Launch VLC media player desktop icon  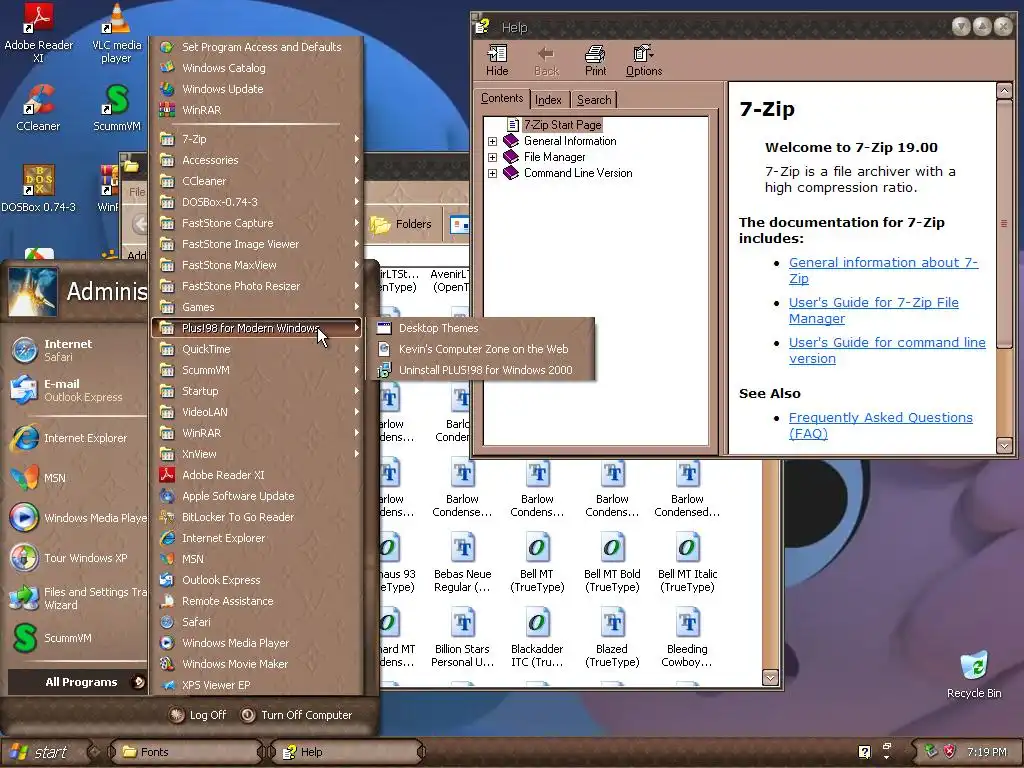[x=116, y=33]
